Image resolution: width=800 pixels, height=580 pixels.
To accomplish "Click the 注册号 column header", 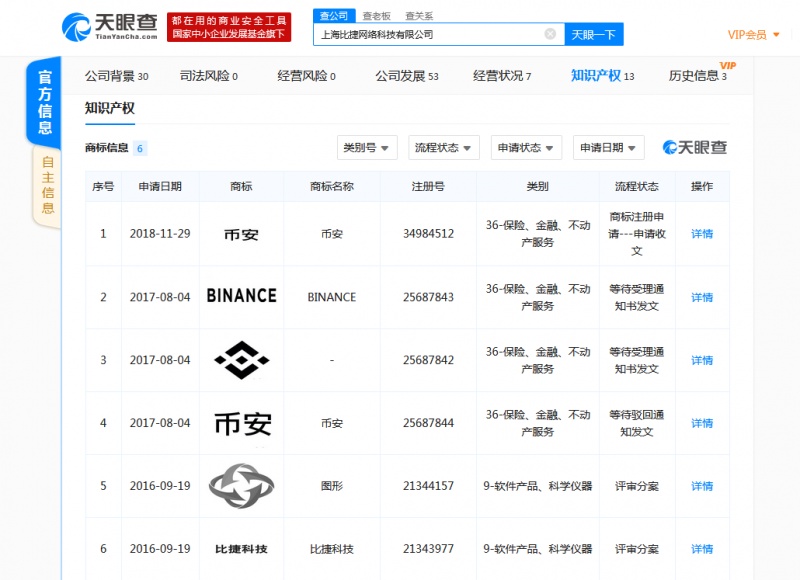I will pyautogui.click(x=428, y=186).
